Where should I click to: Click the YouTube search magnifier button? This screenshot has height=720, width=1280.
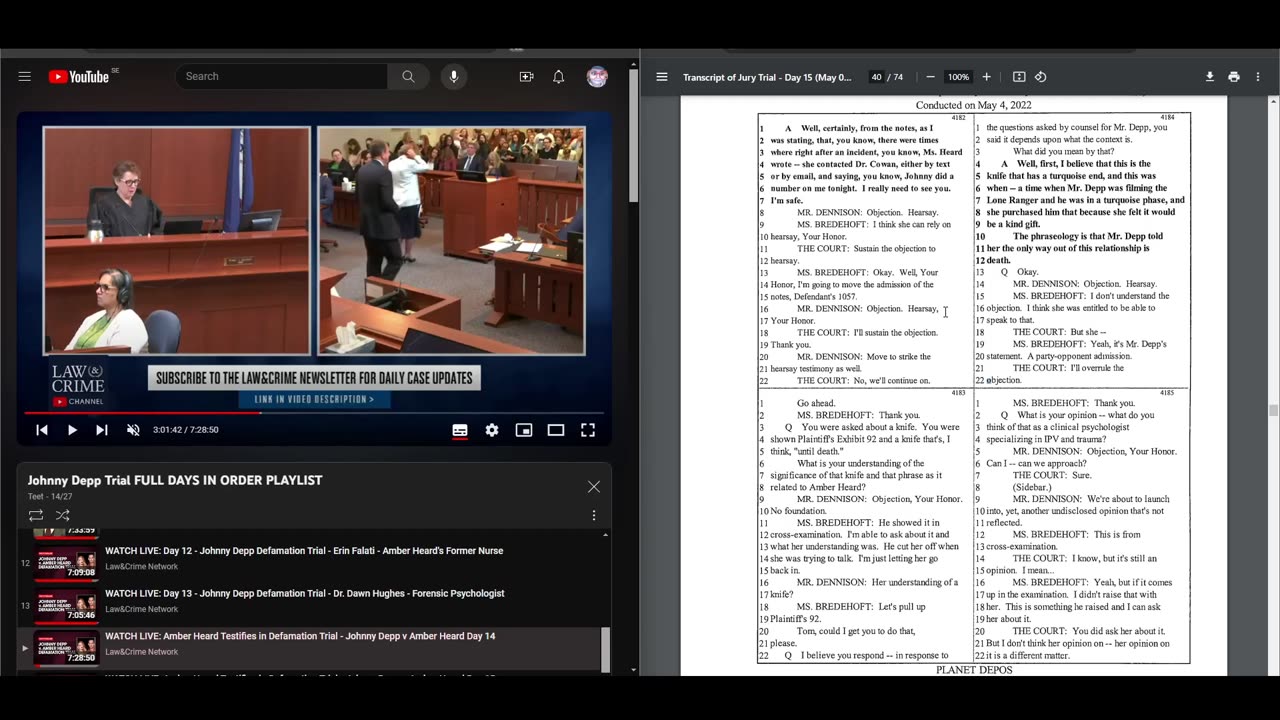coord(408,77)
